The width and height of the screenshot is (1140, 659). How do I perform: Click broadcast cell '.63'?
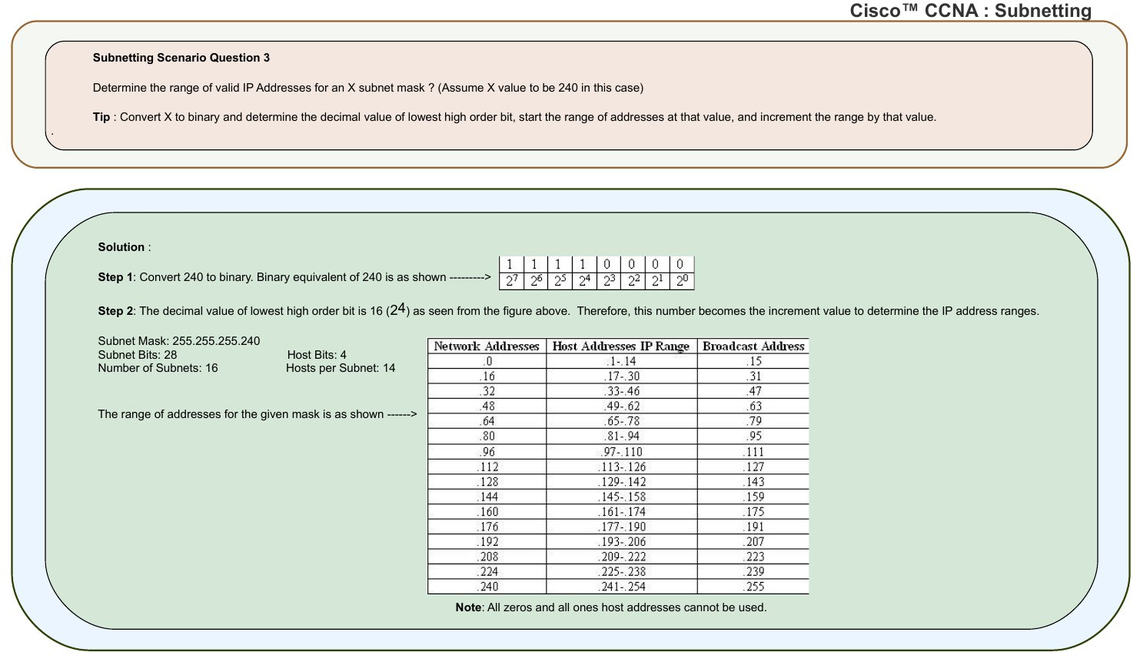pyautogui.click(x=753, y=407)
